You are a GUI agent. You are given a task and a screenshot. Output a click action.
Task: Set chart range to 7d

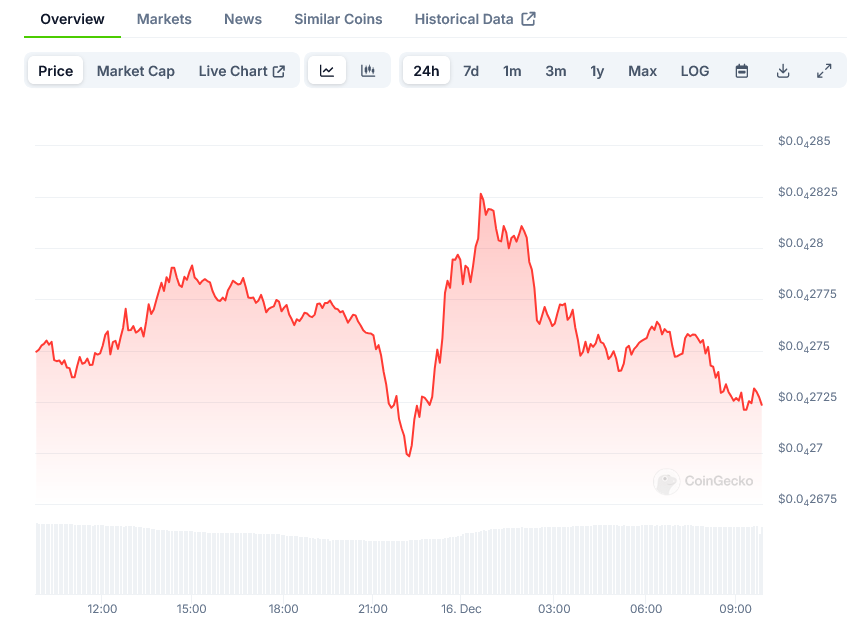point(471,71)
